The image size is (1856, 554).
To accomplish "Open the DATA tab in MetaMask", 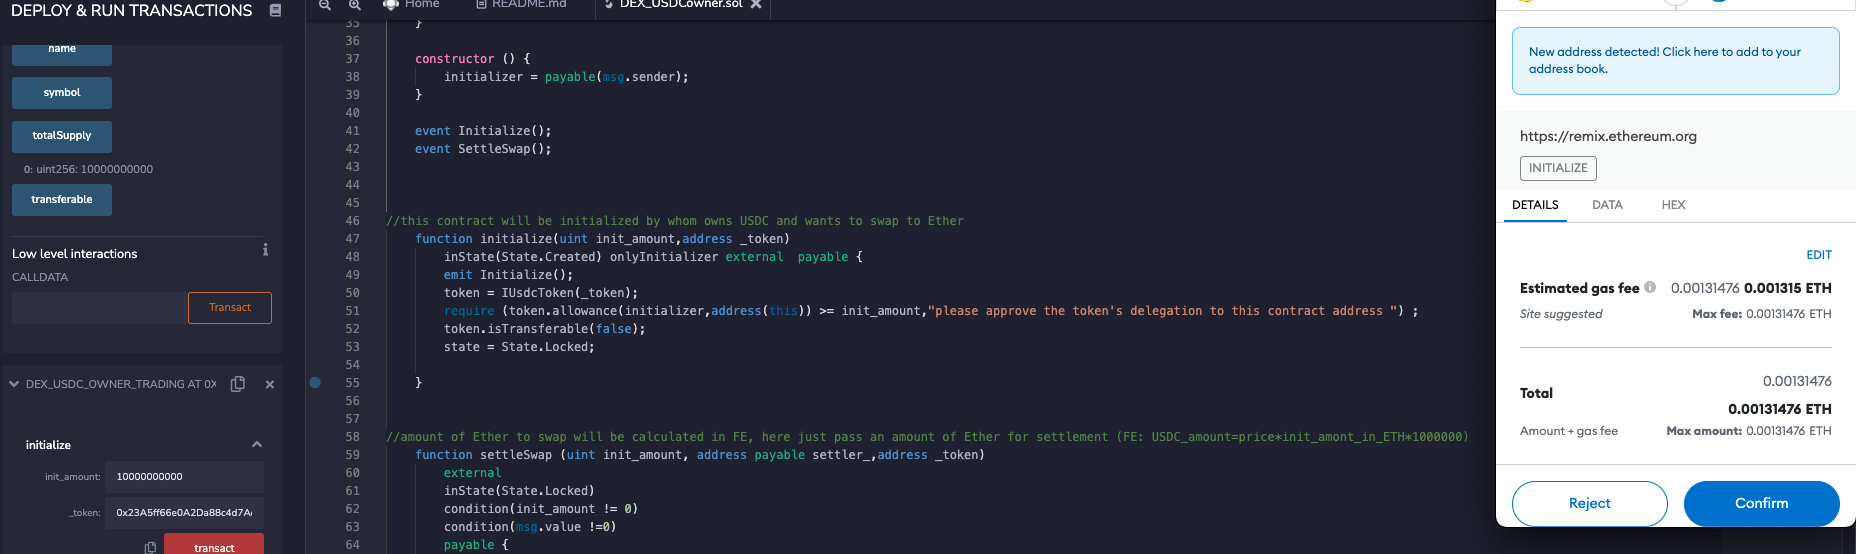I will (x=1607, y=205).
